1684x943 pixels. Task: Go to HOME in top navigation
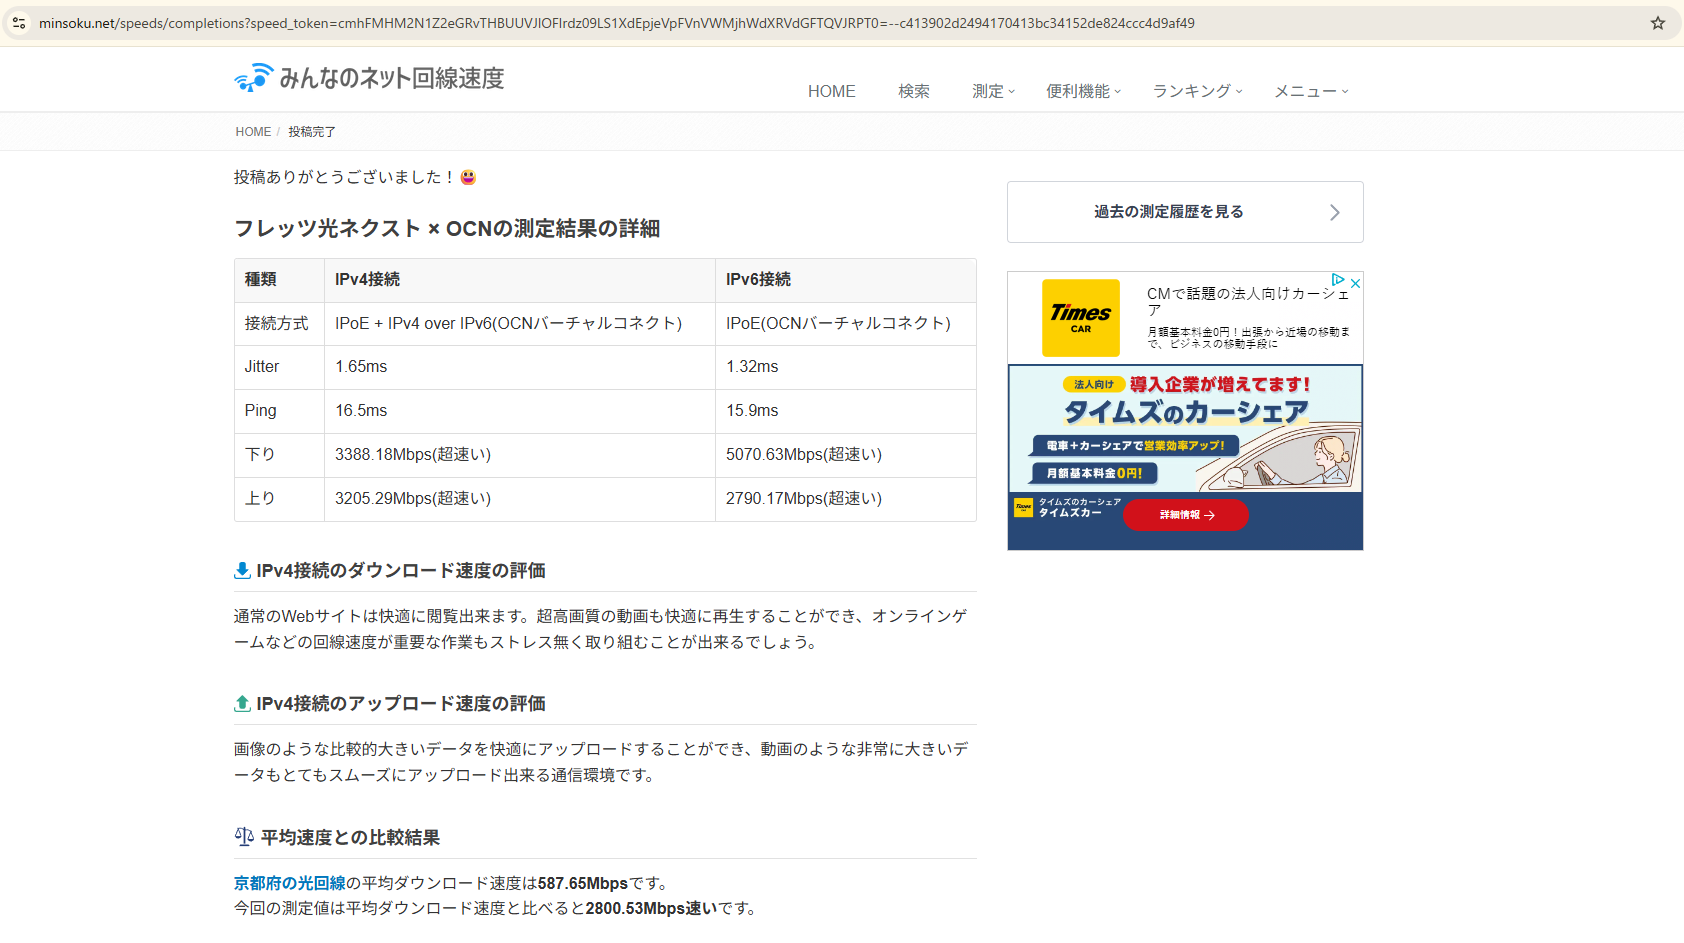click(831, 91)
